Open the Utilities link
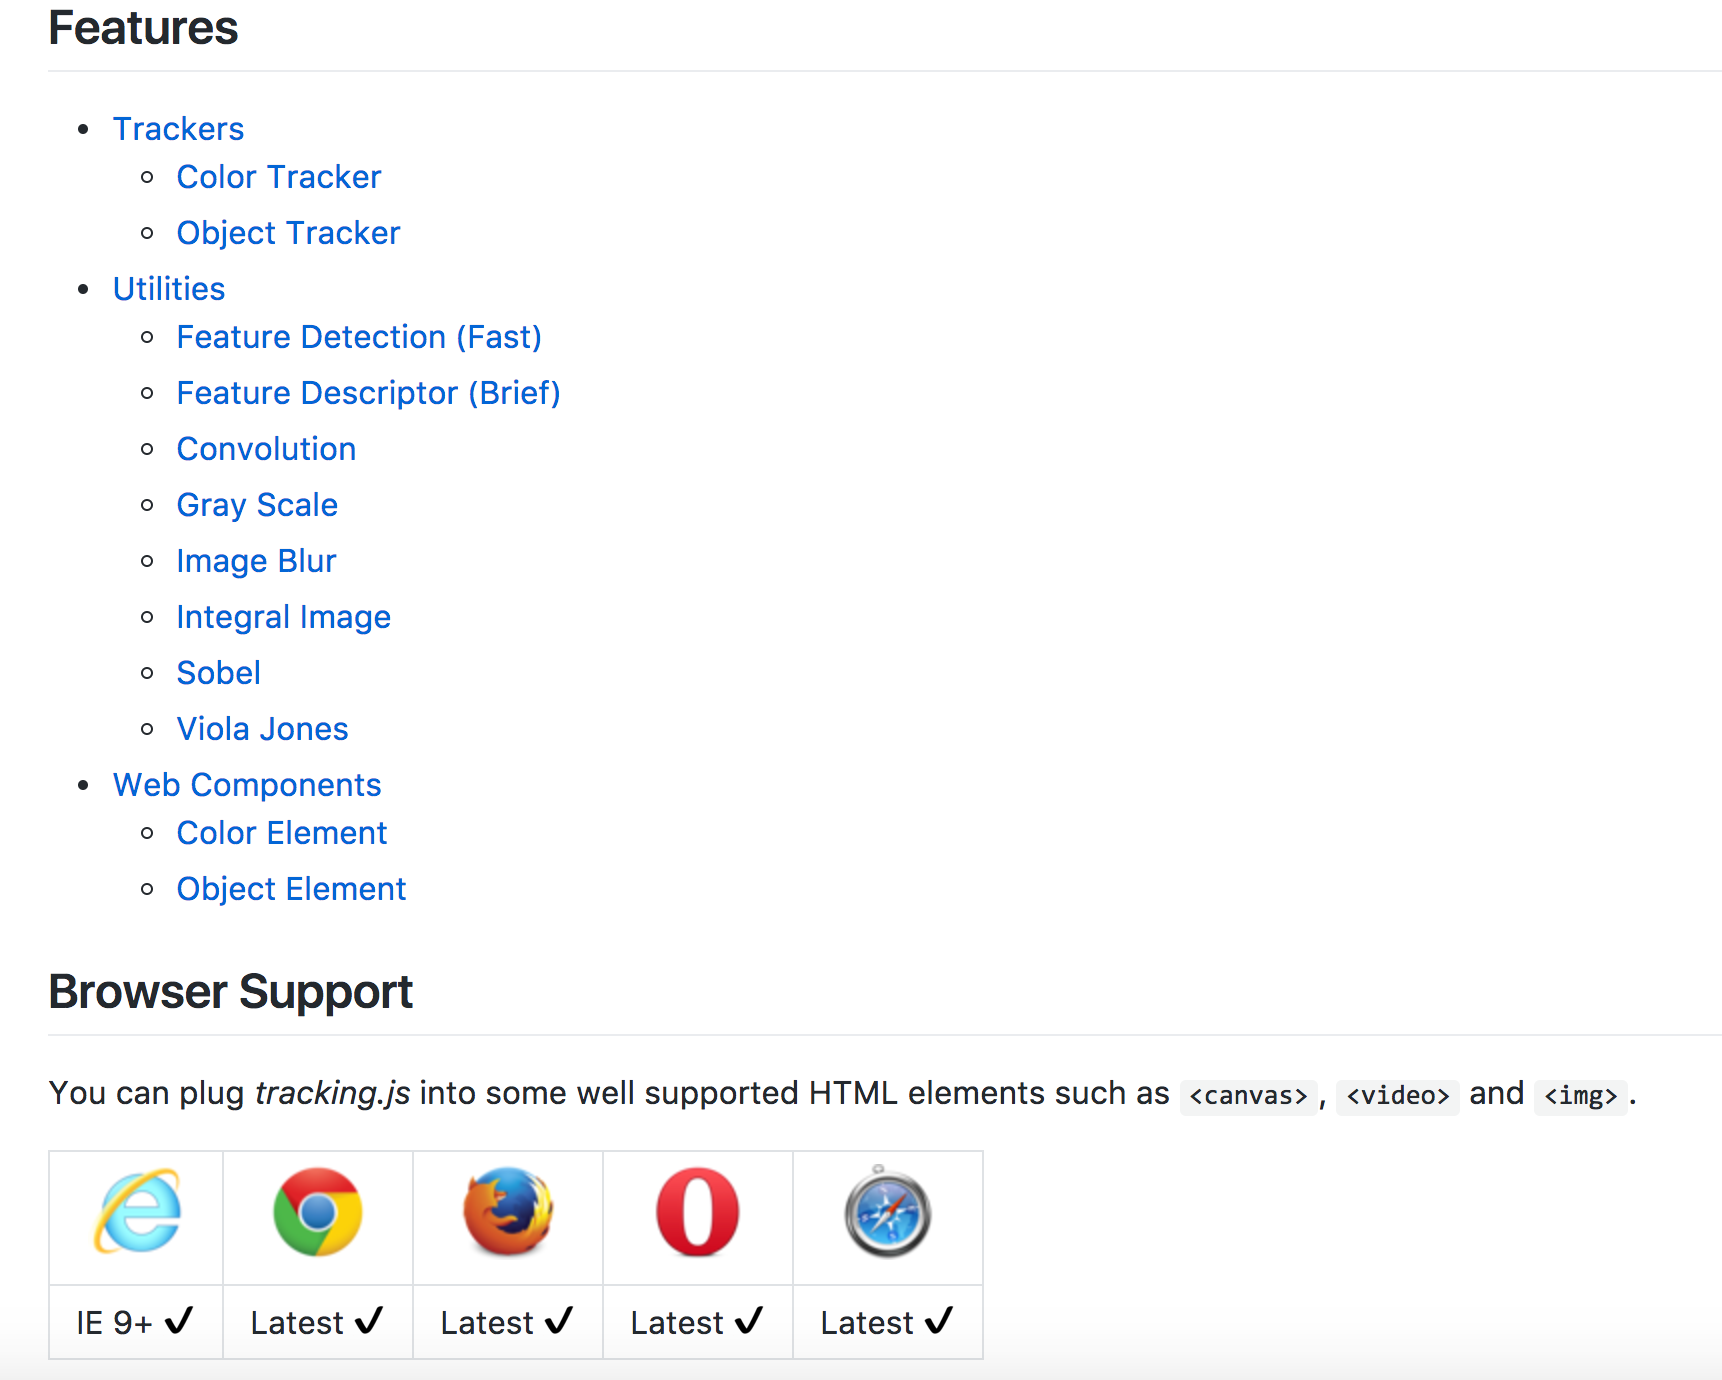 point(169,289)
